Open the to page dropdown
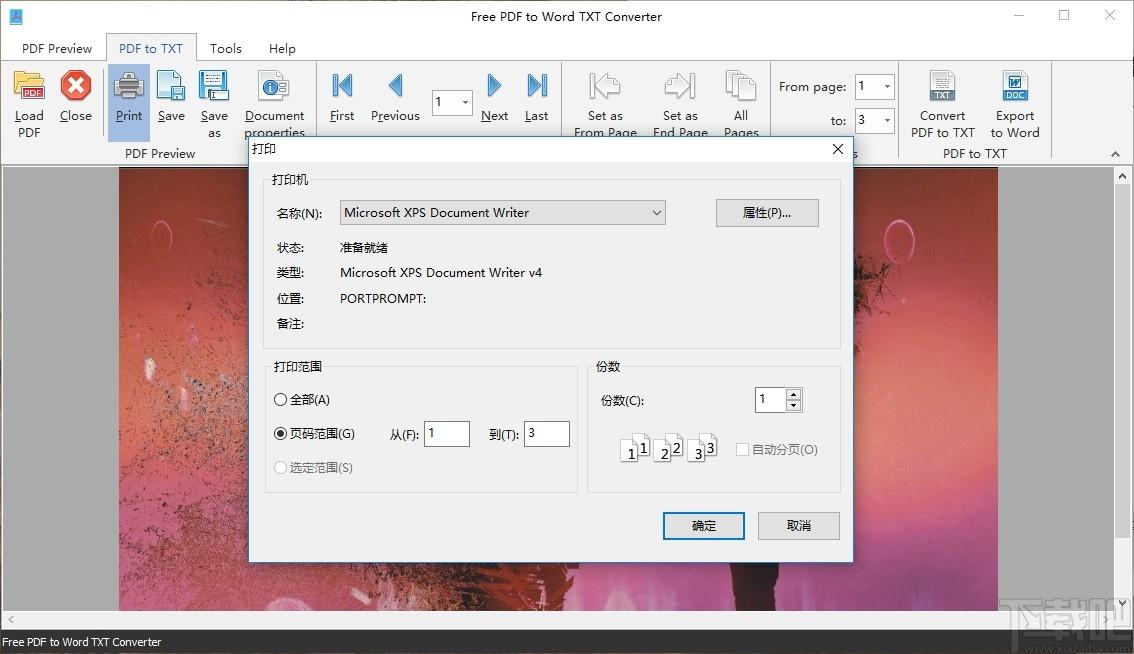This screenshot has height=654, width=1134. tap(887, 120)
